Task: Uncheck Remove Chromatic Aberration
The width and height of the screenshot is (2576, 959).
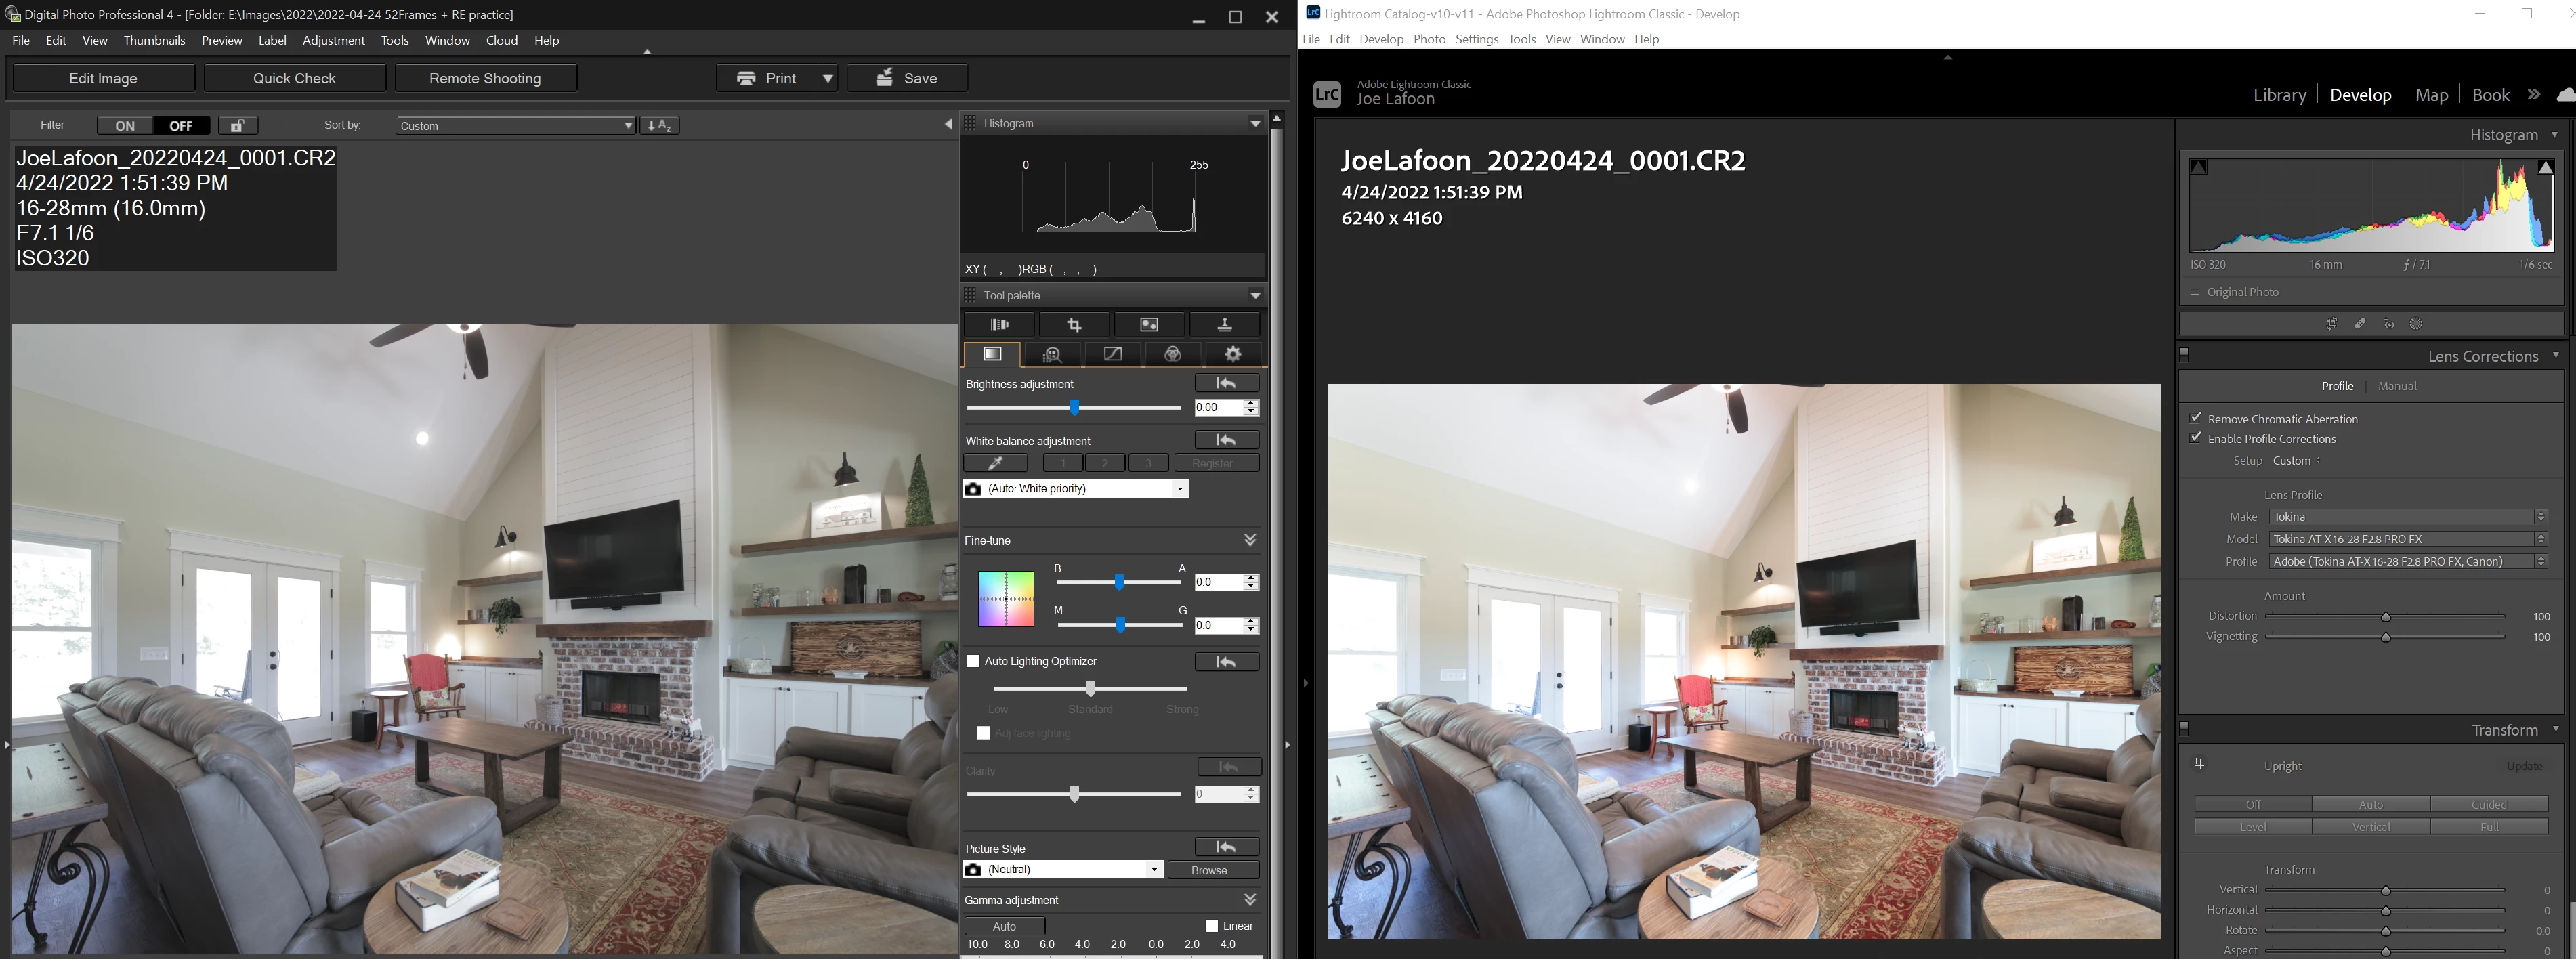Action: click(2196, 418)
